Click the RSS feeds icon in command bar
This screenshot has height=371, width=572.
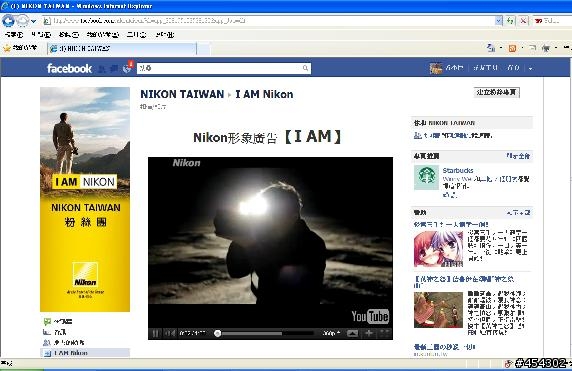pos(512,48)
